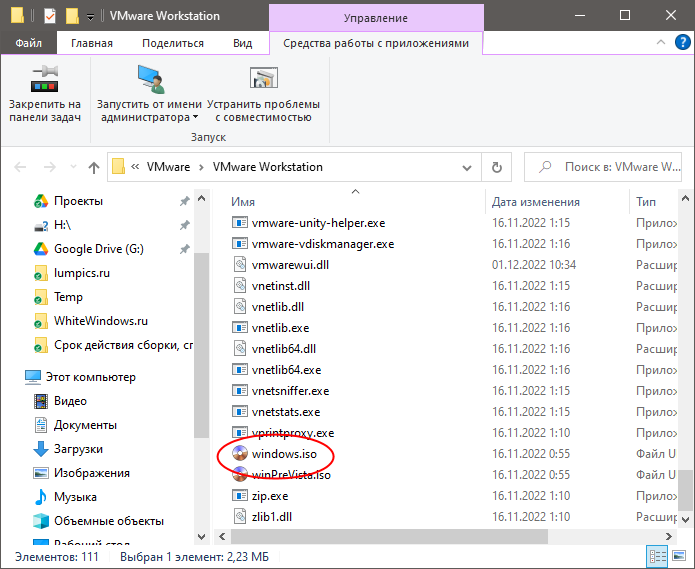The image size is (695, 569).
Task: Expand Run as administrator dropdown arrow
Action: pos(195,117)
